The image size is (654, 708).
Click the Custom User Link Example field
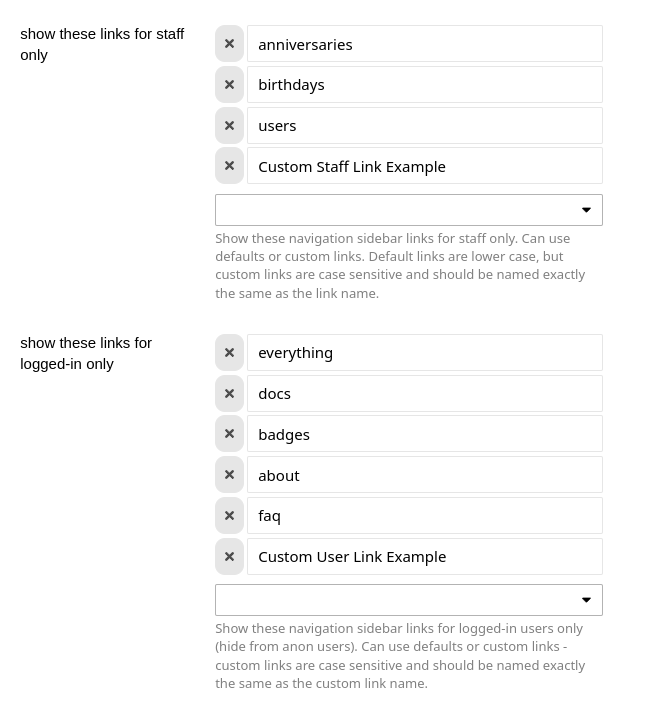click(425, 557)
